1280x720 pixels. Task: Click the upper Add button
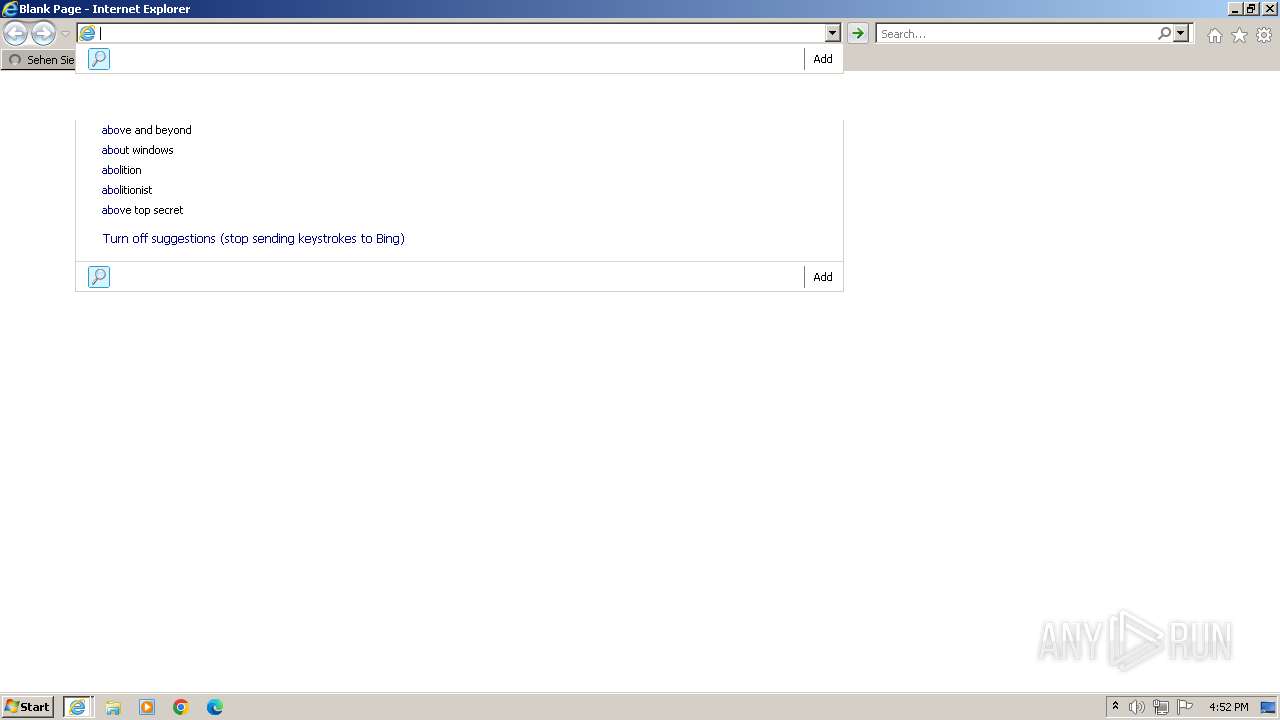(823, 59)
